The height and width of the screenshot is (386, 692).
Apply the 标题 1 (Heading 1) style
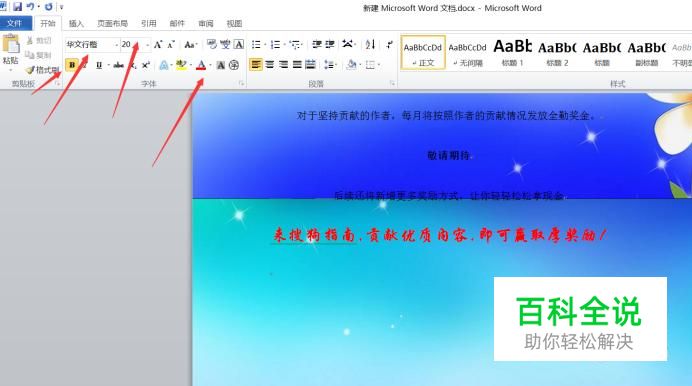pos(512,52)
